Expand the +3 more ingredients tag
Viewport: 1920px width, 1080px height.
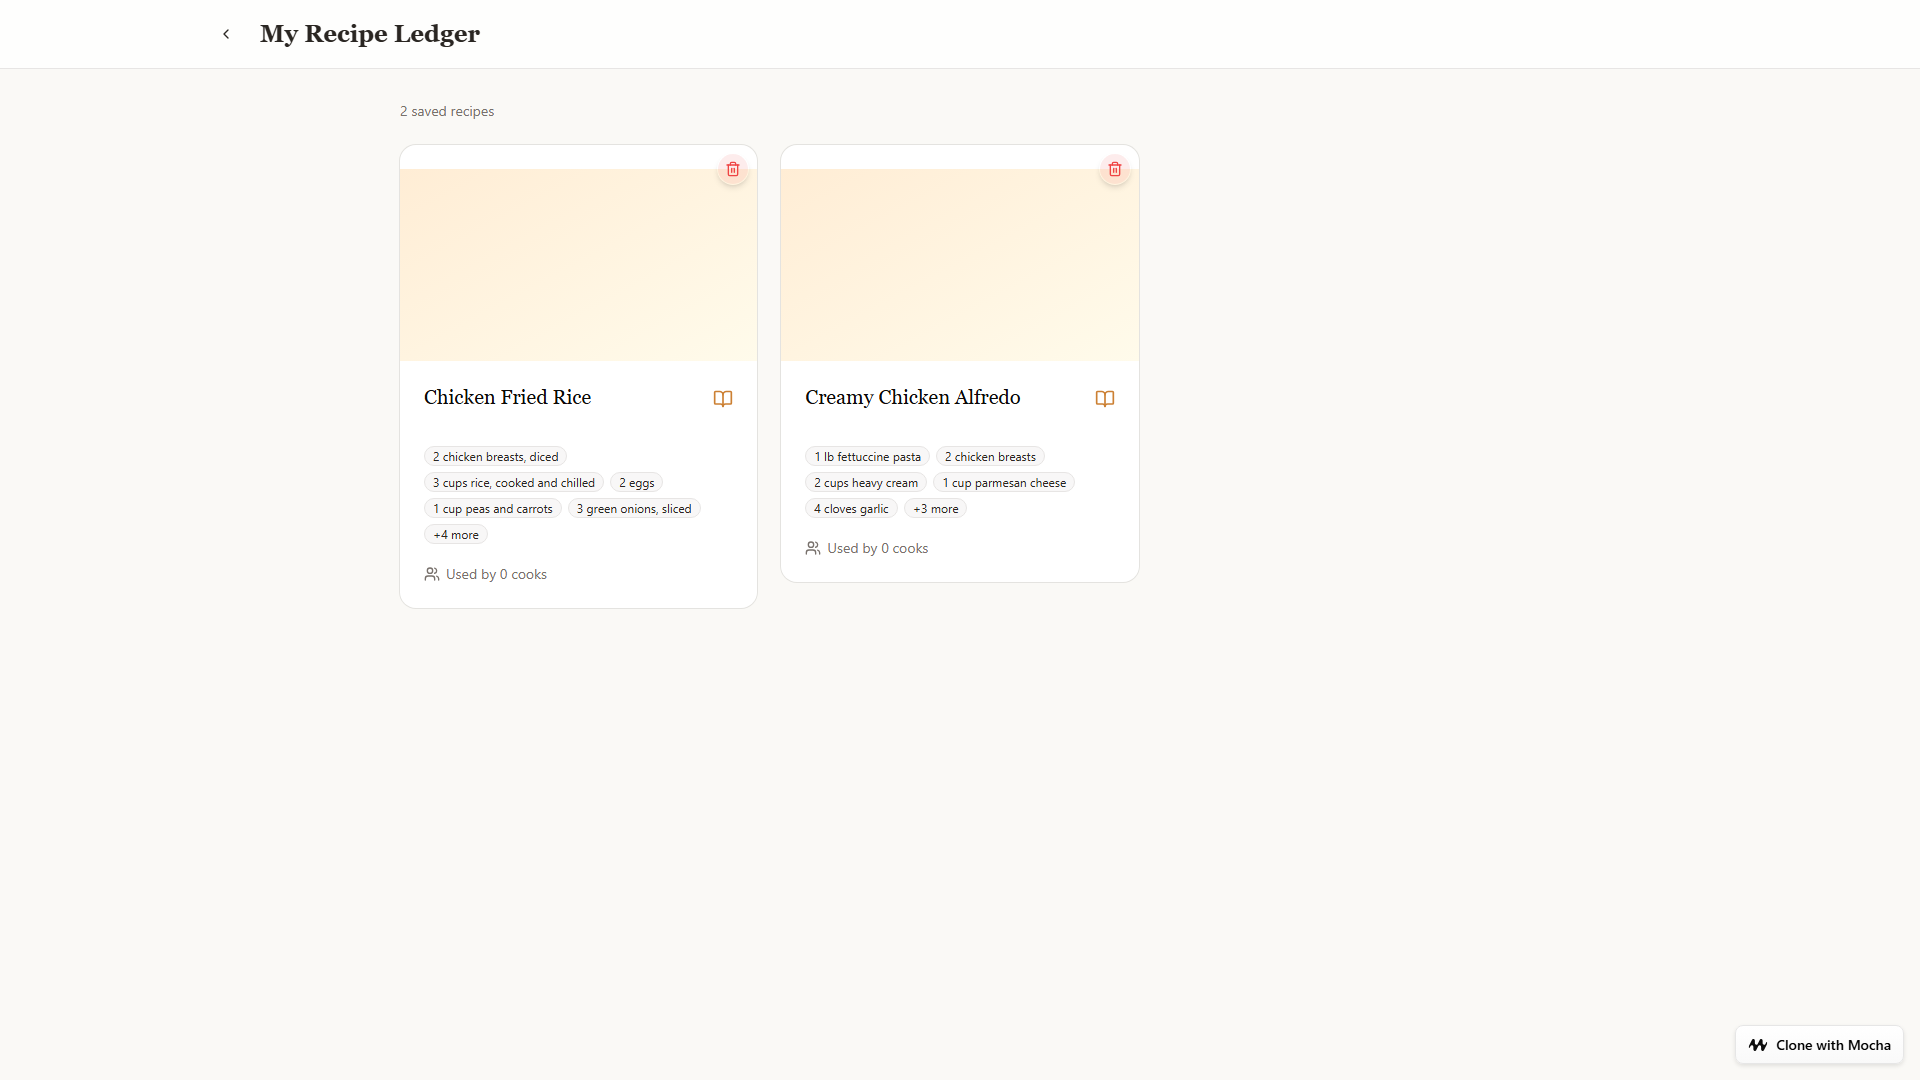(935, 509)
